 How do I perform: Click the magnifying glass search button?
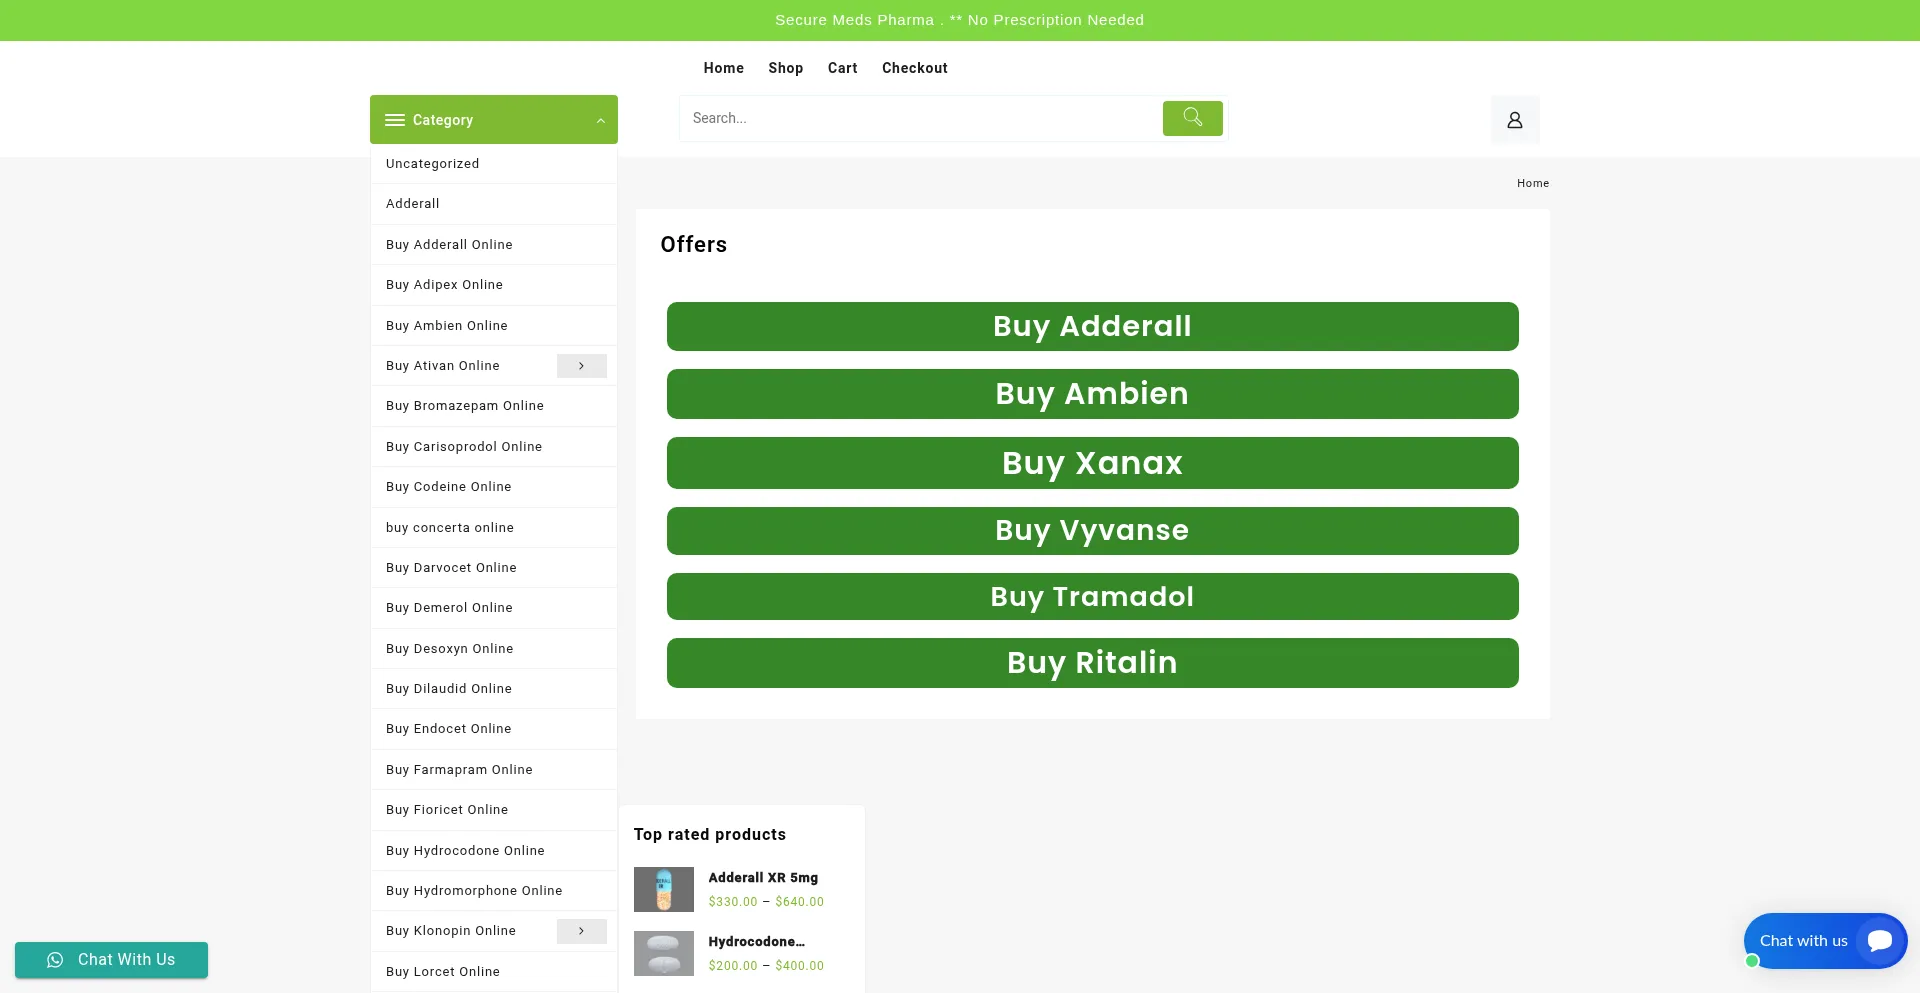1192,118
